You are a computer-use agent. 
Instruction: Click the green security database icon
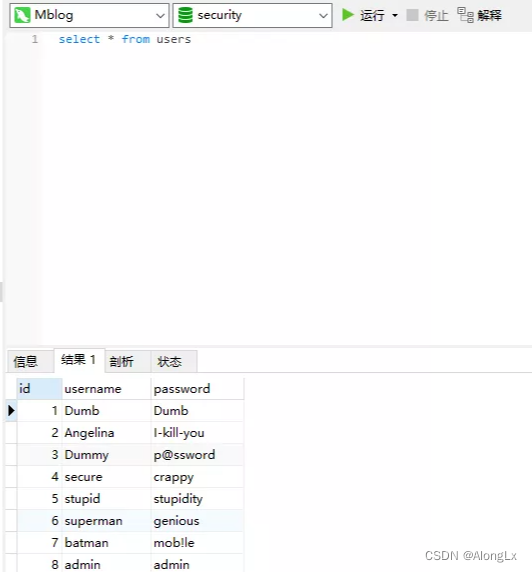(x=185, y=15)
